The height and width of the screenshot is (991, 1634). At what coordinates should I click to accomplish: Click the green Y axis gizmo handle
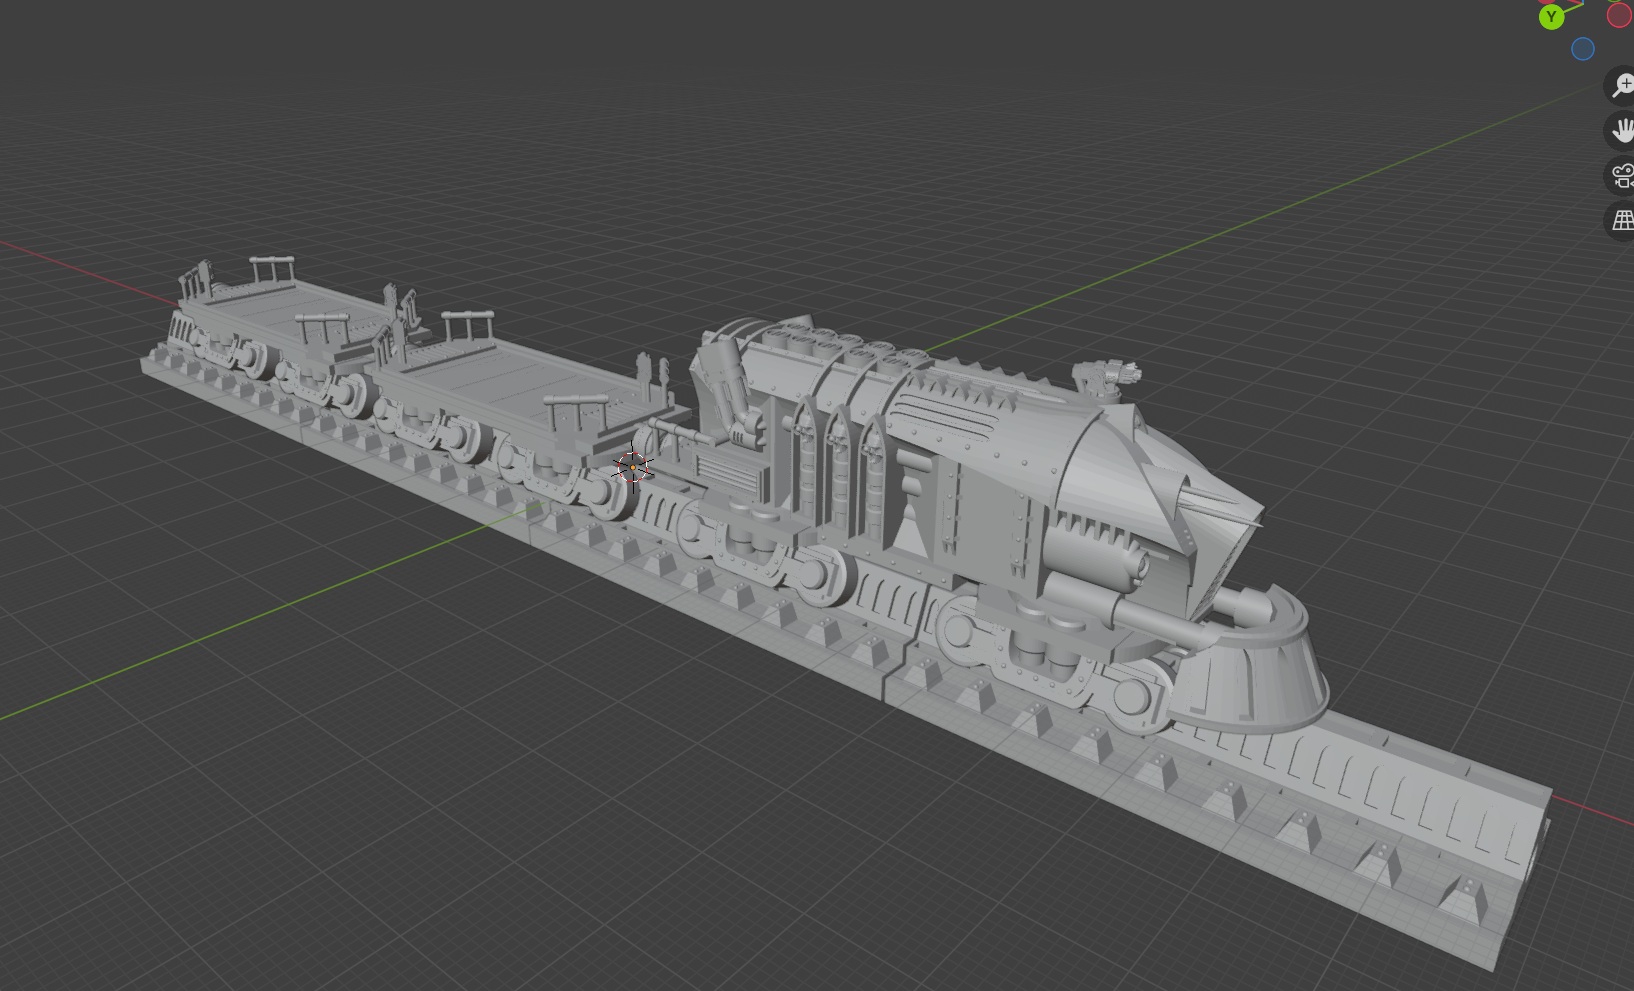click(1551, 17)
